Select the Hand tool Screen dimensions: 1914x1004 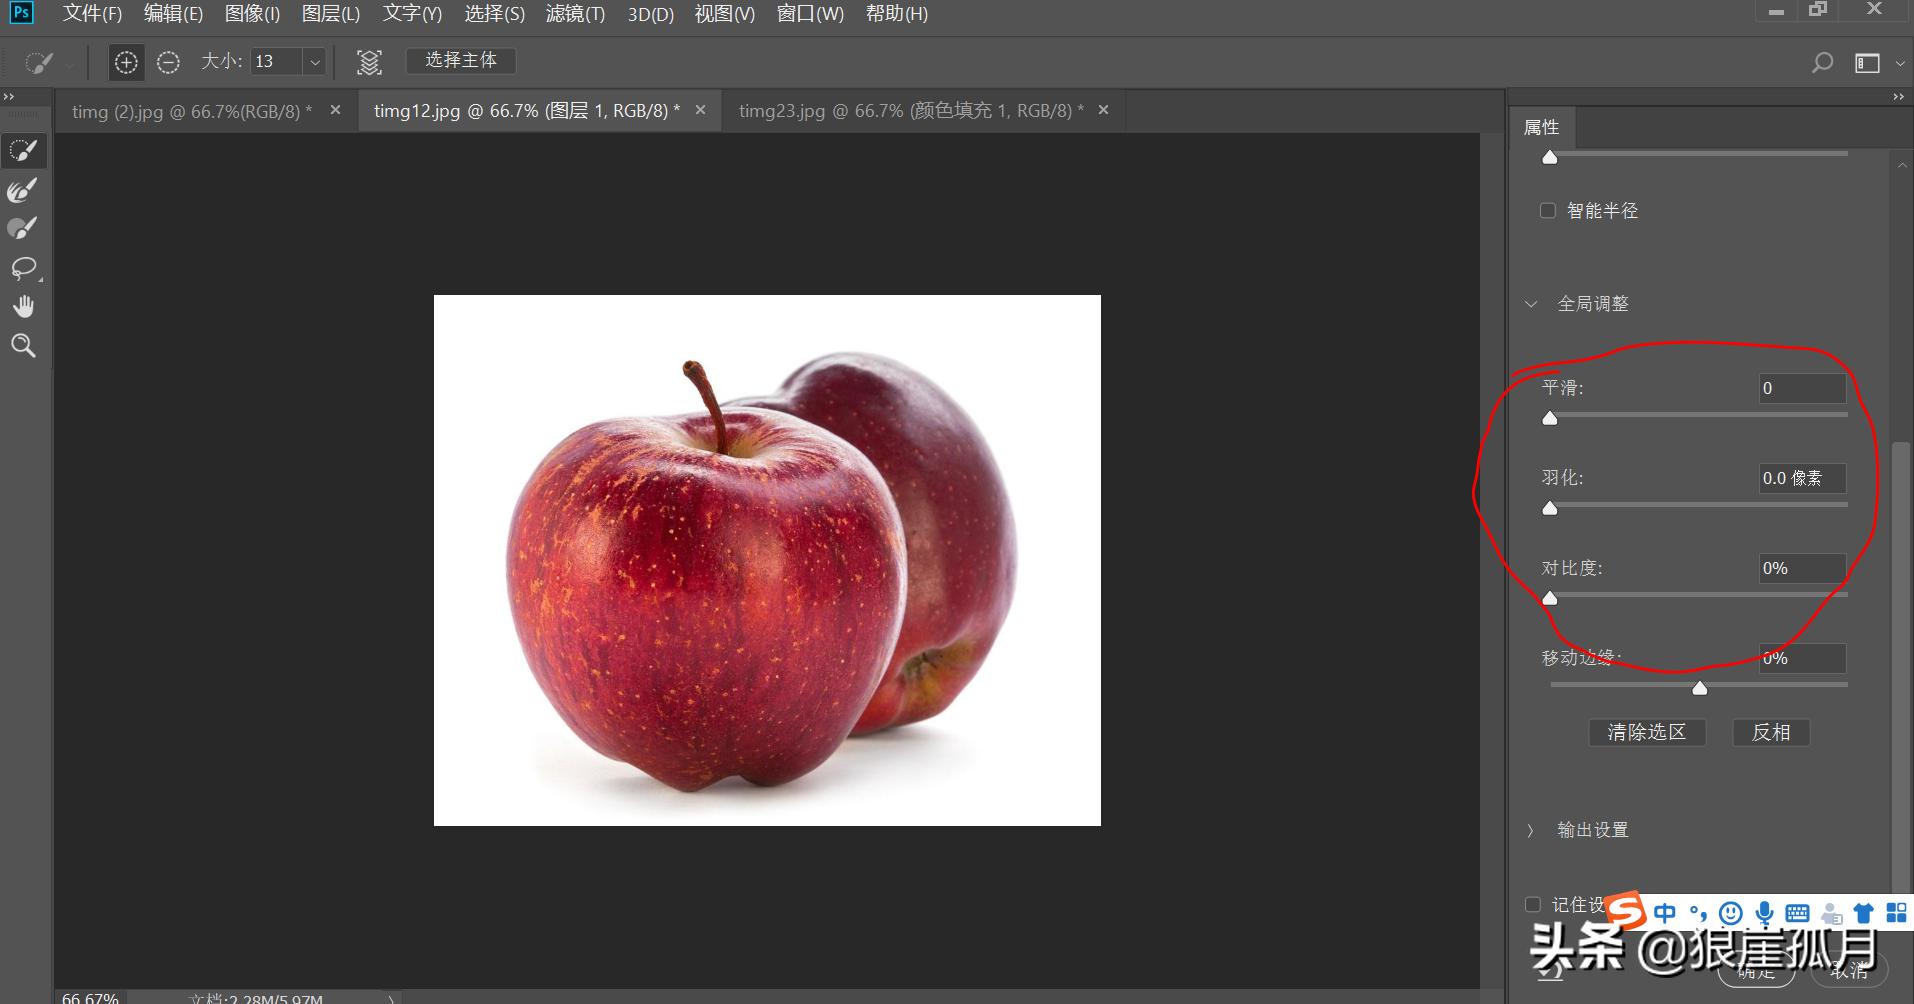pos(24,306)
